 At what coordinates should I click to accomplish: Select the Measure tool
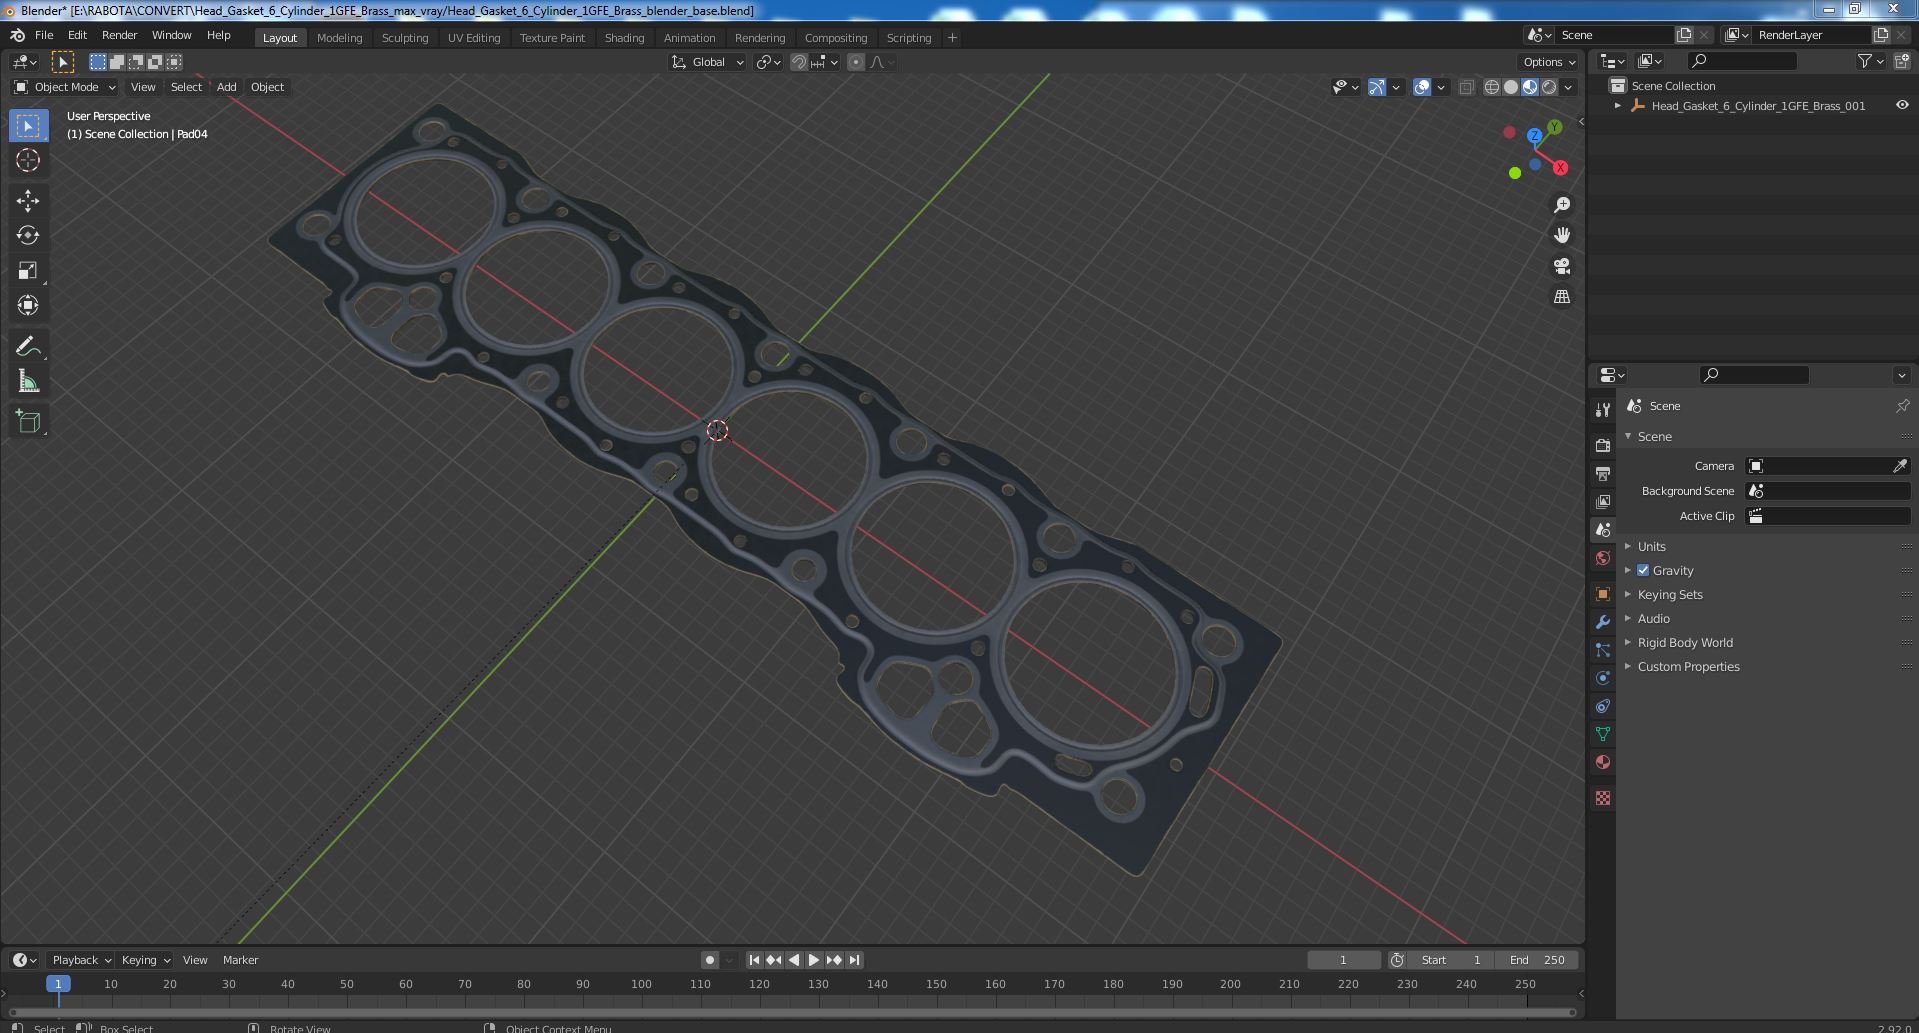pyautogui.click(x=28, y=381)
